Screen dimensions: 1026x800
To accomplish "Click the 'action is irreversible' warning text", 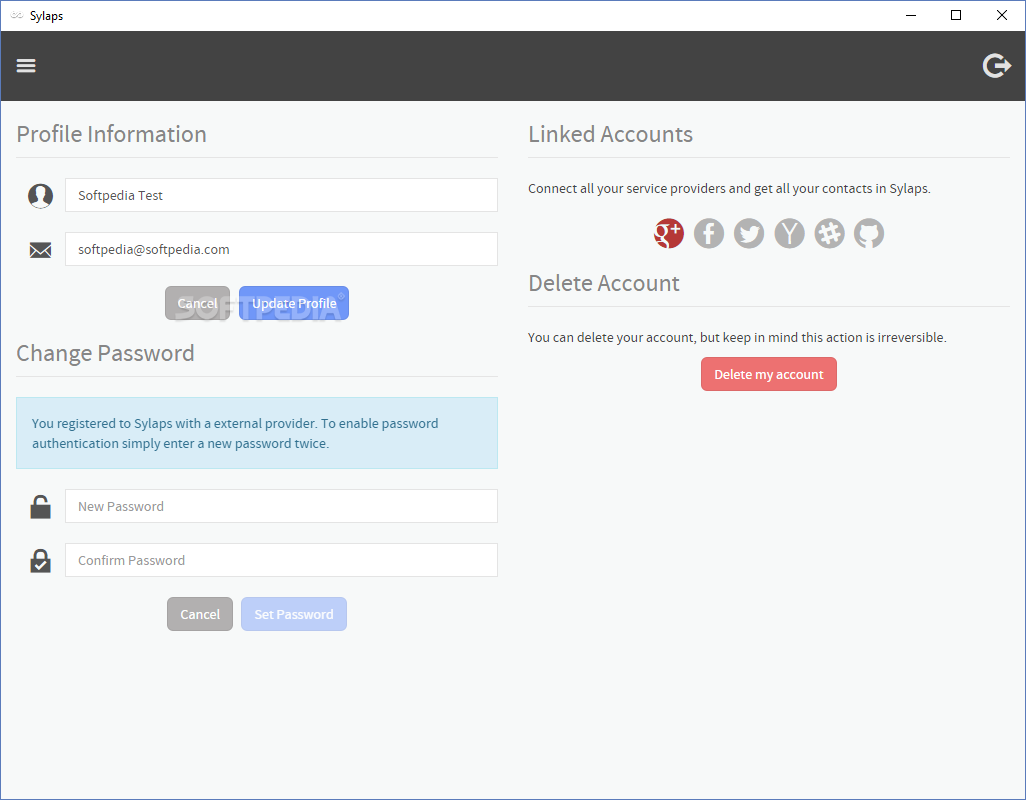I will coord(737,338).
